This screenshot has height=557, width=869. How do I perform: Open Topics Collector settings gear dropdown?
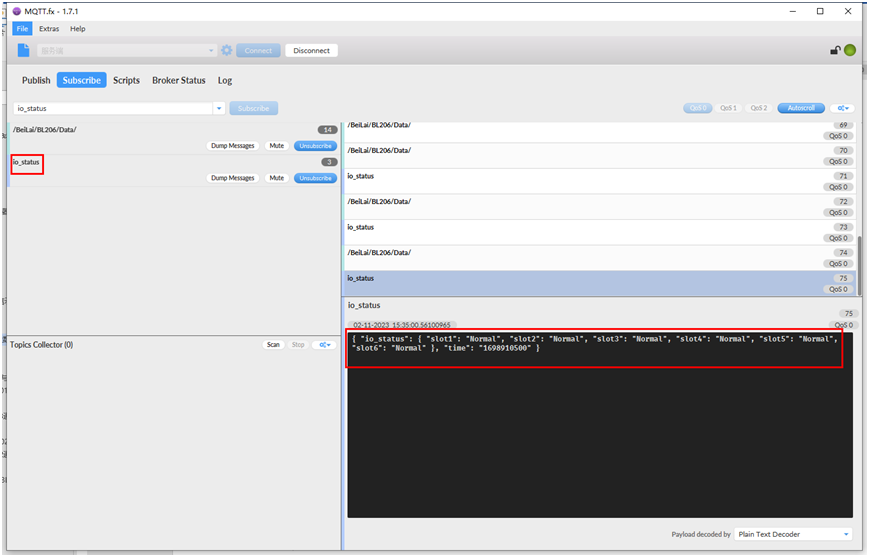324,345
